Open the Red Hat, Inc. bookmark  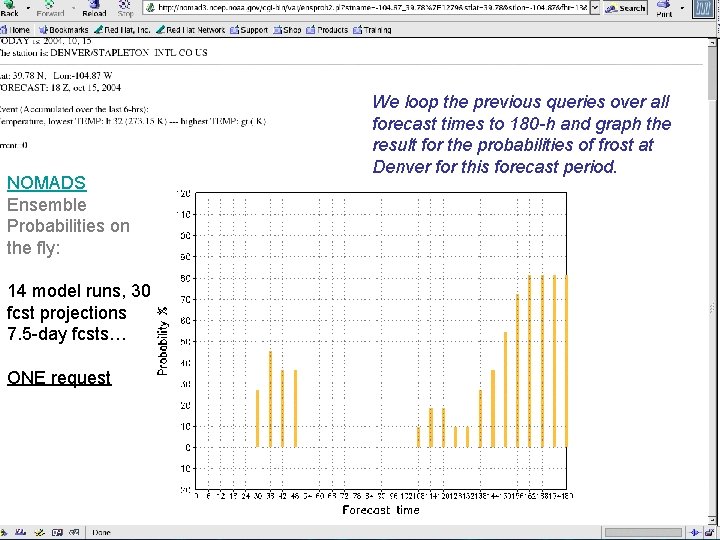tap(122, 30)
